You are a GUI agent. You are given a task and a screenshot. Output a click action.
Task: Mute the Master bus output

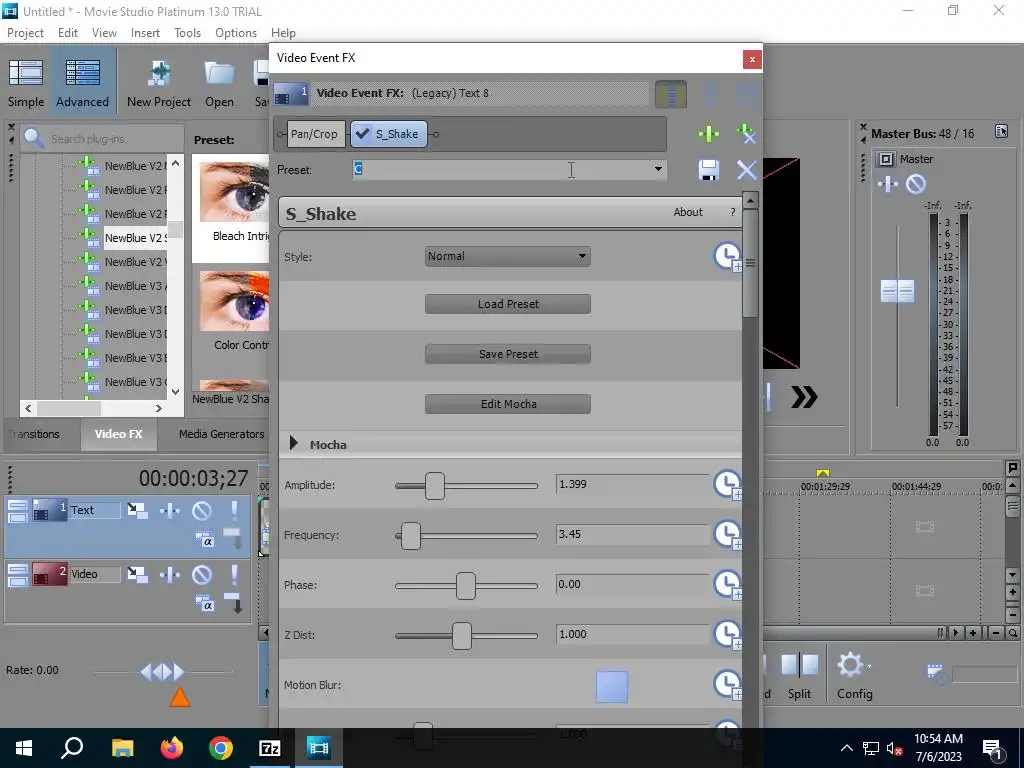916,184
